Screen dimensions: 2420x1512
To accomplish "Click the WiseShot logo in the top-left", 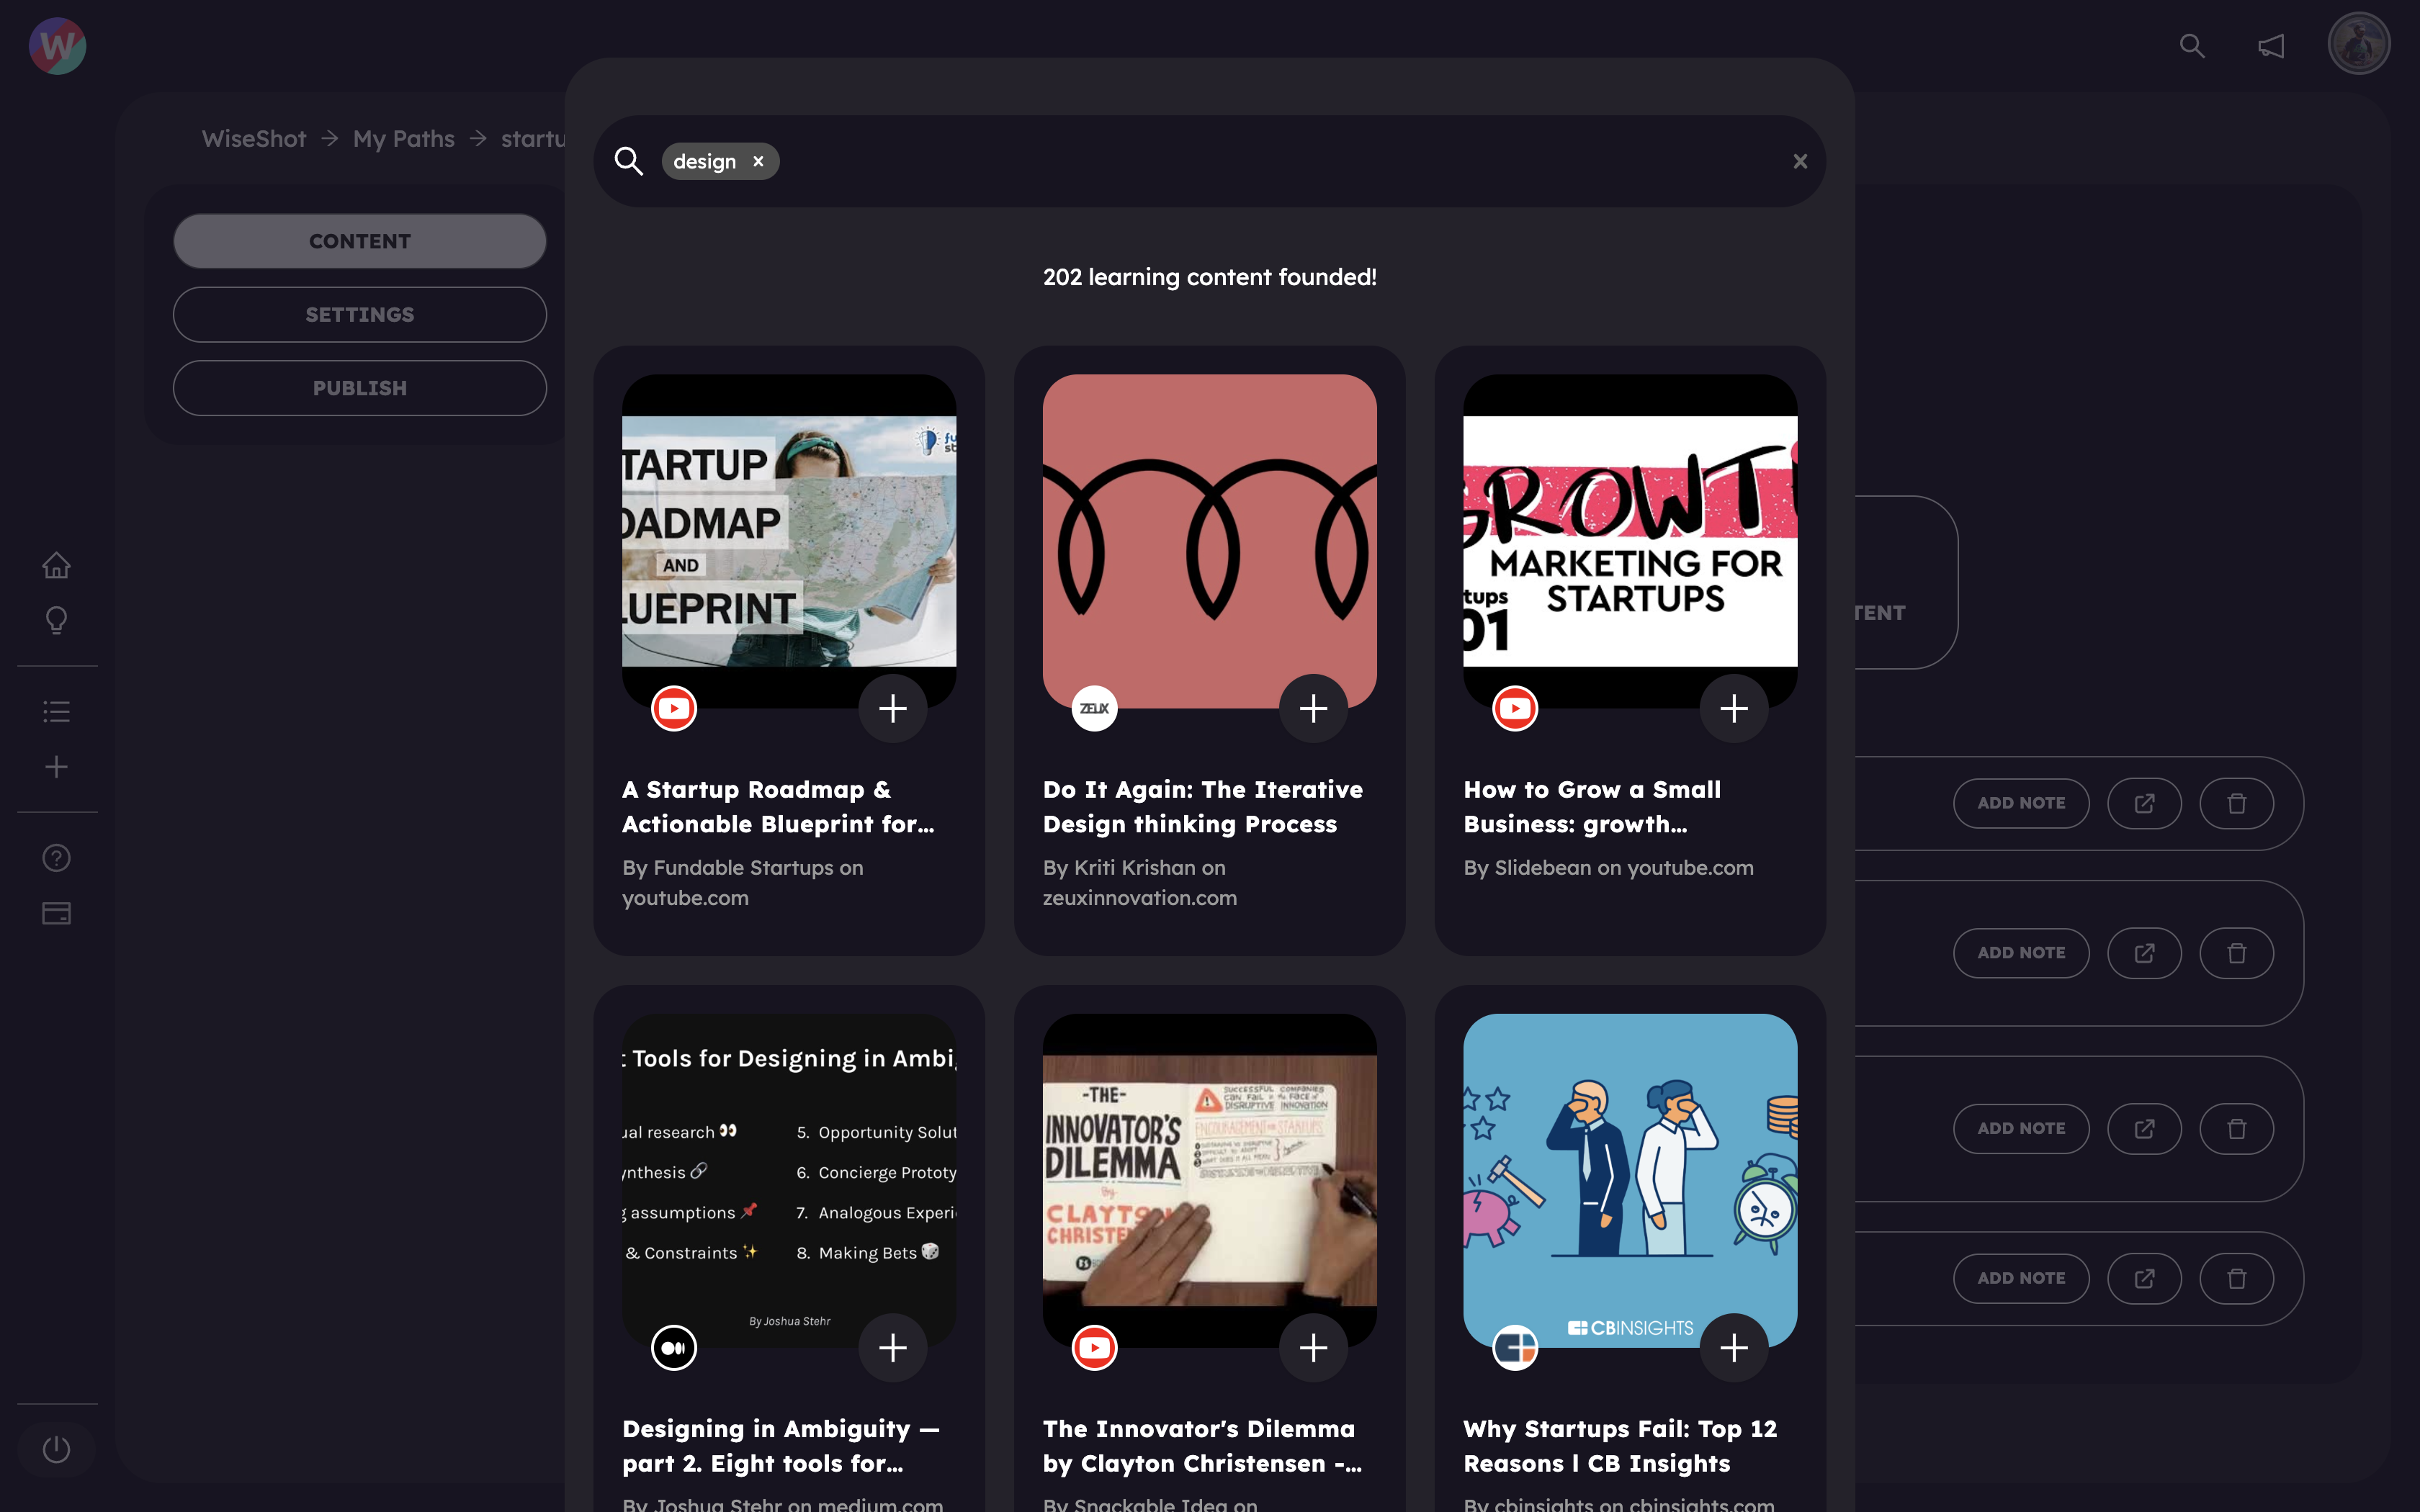I will [57, 46].
